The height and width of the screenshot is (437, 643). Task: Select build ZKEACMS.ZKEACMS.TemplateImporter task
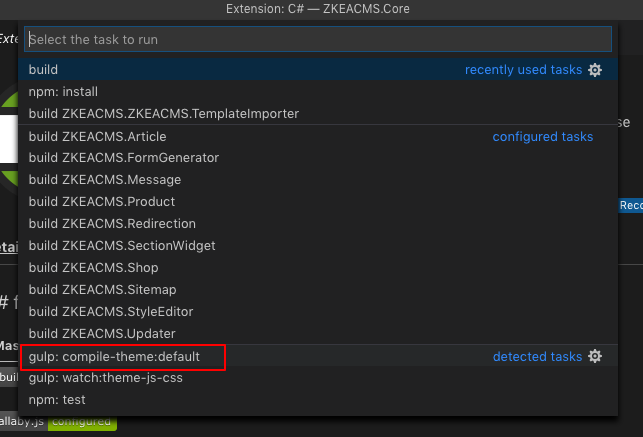pyautogui.click(x=318, y=114)
